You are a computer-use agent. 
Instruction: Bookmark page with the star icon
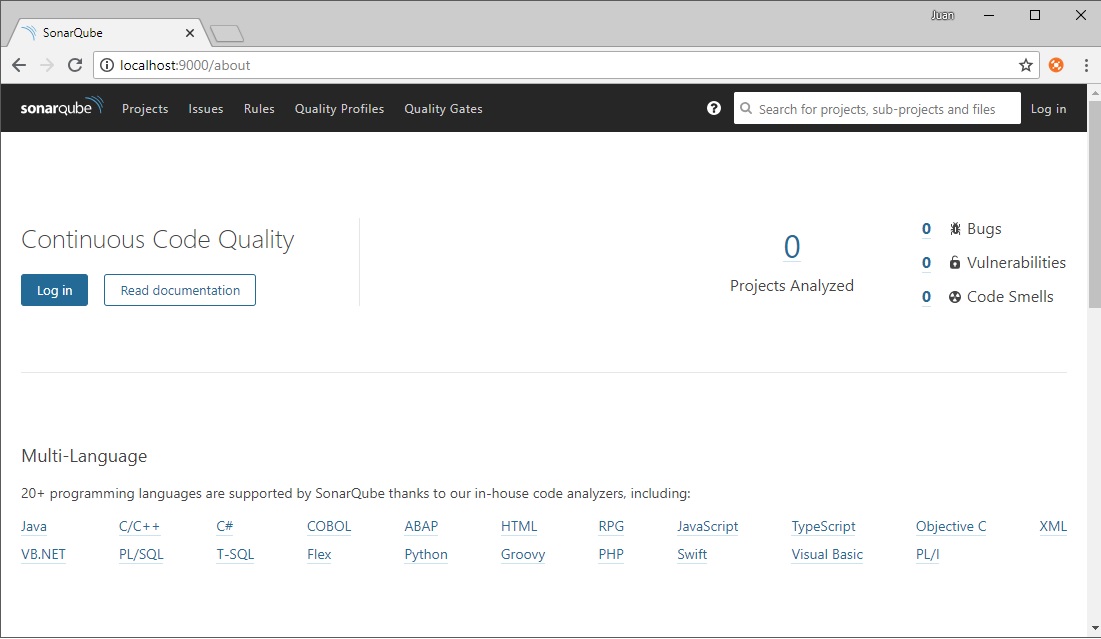tap(1026, 65)
